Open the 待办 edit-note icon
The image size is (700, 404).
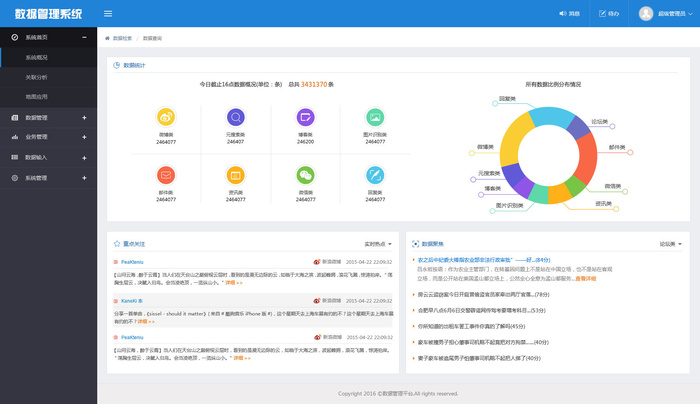602,14
